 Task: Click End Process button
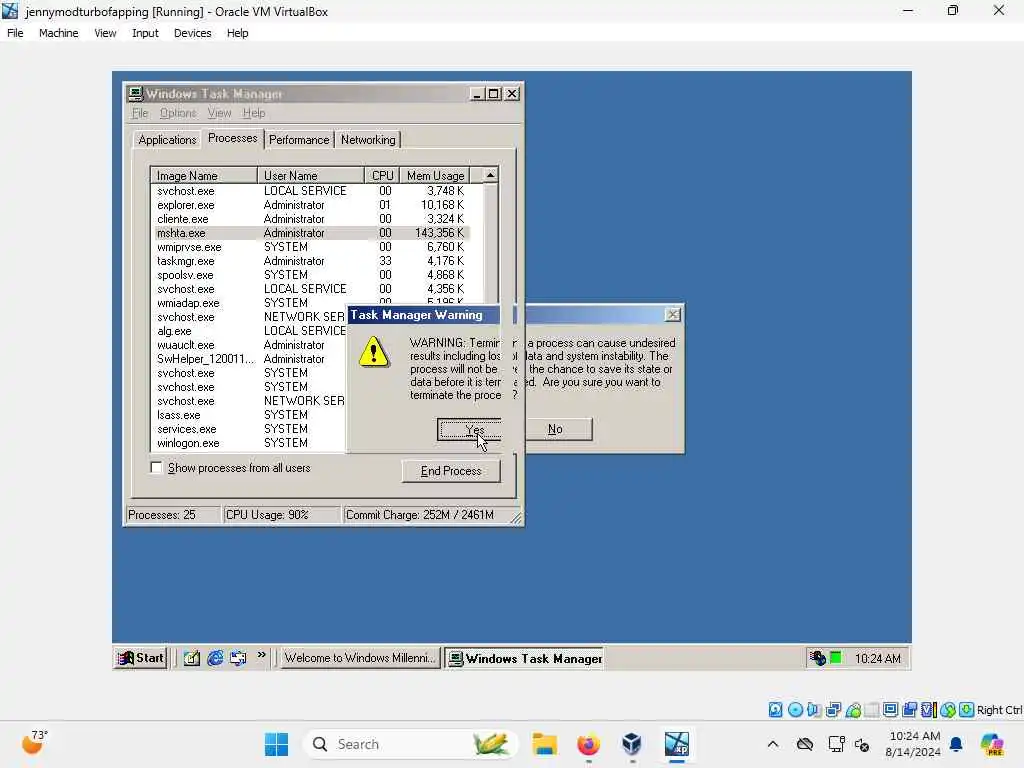coord(451,471)
